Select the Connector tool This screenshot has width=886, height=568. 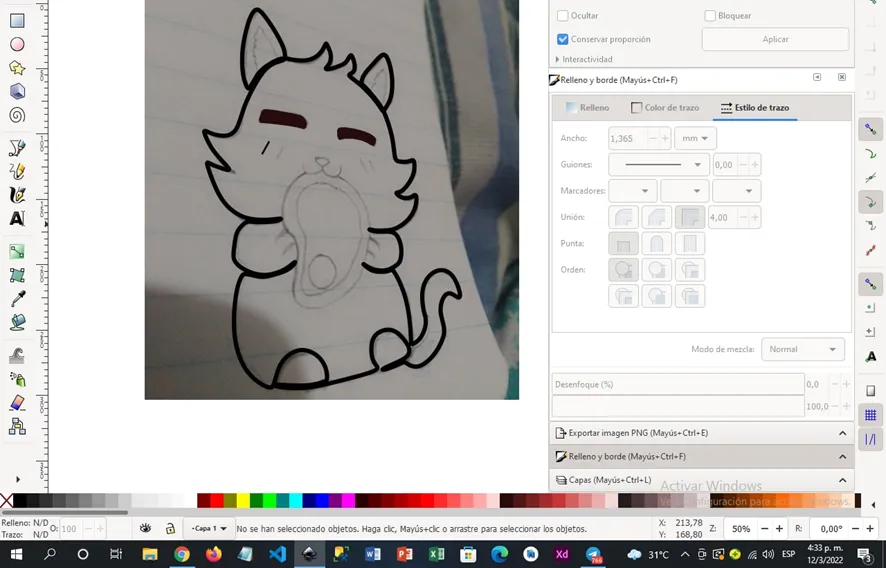point(17,426)
